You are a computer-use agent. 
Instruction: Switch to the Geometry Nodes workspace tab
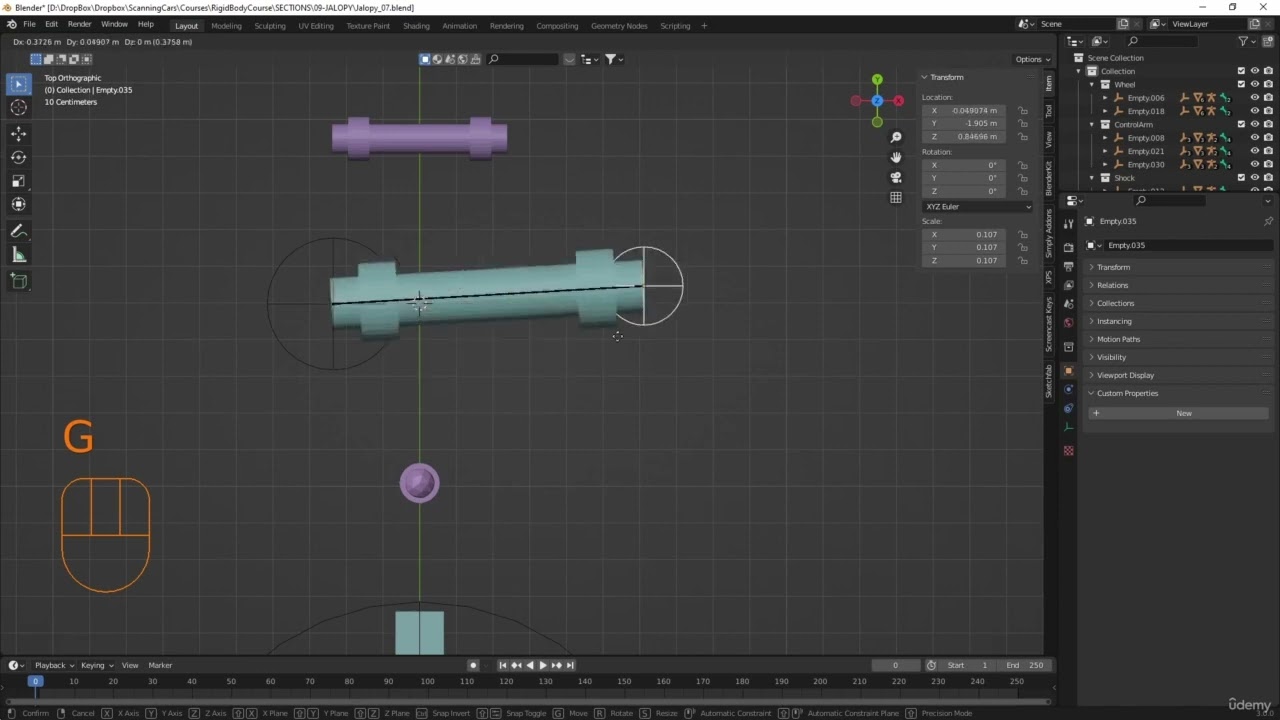619,26
